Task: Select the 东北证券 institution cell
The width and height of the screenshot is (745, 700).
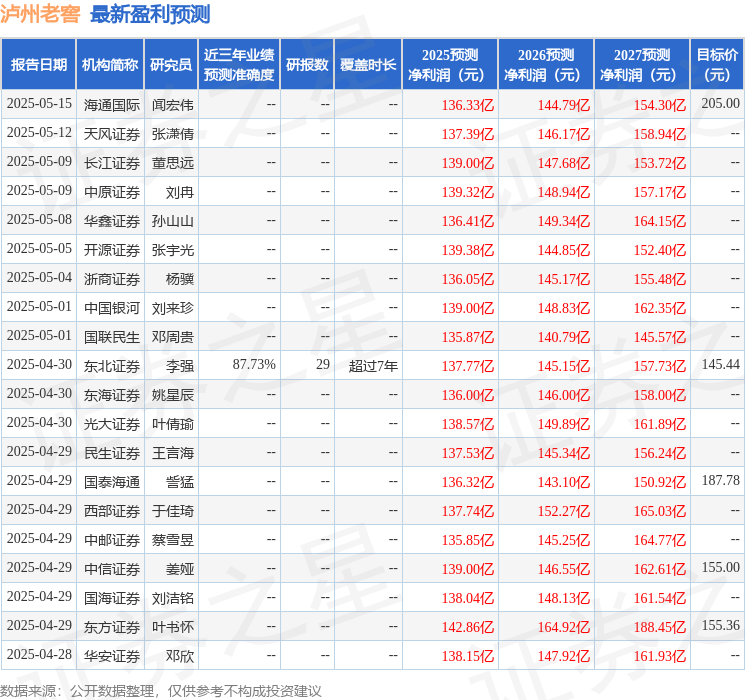Action: [112, 366]
